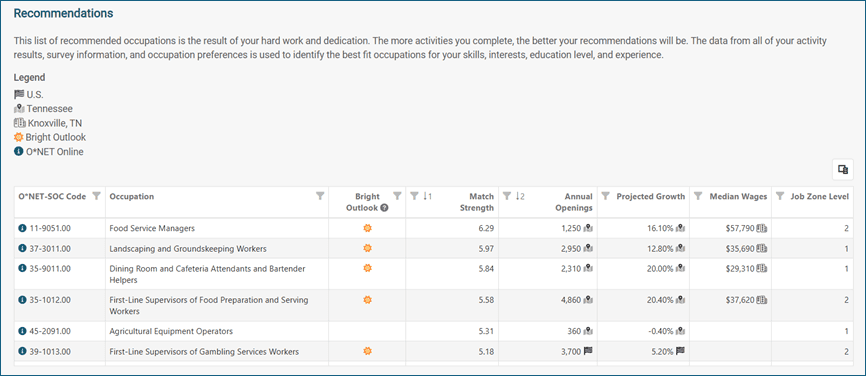Open filter for Projected Growth column
The width and height of the screenshot is (866, 376).
coord(606,196)
